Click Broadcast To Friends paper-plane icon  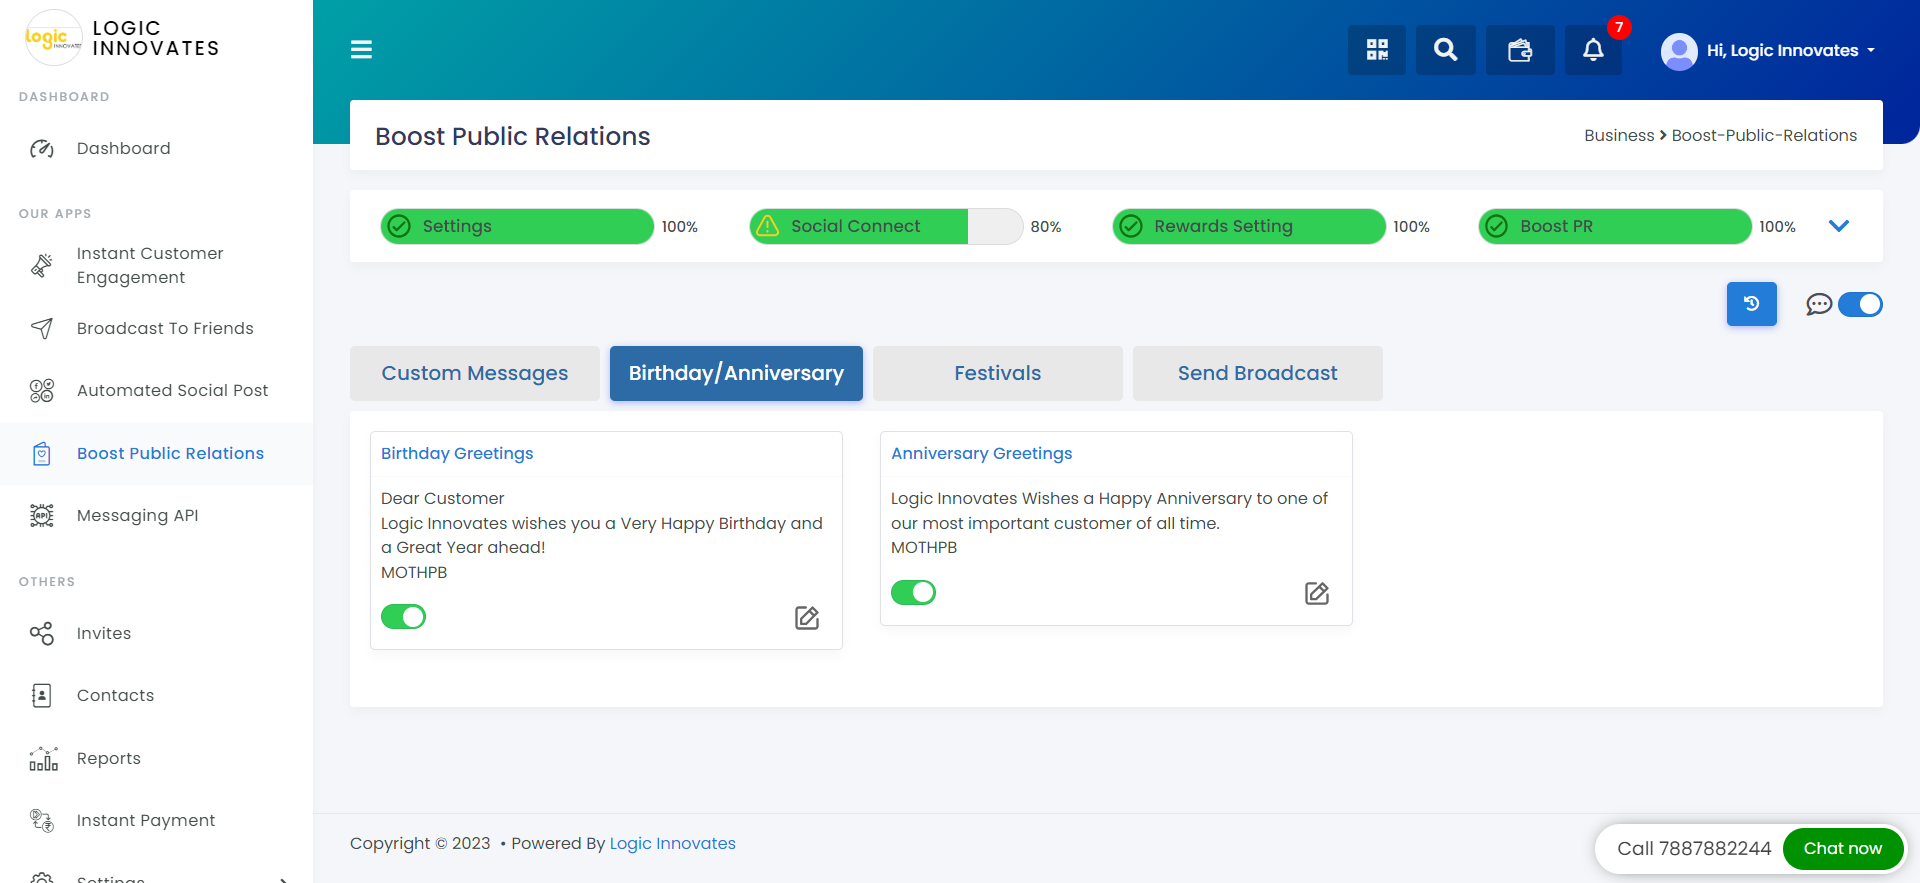[42, 329]
